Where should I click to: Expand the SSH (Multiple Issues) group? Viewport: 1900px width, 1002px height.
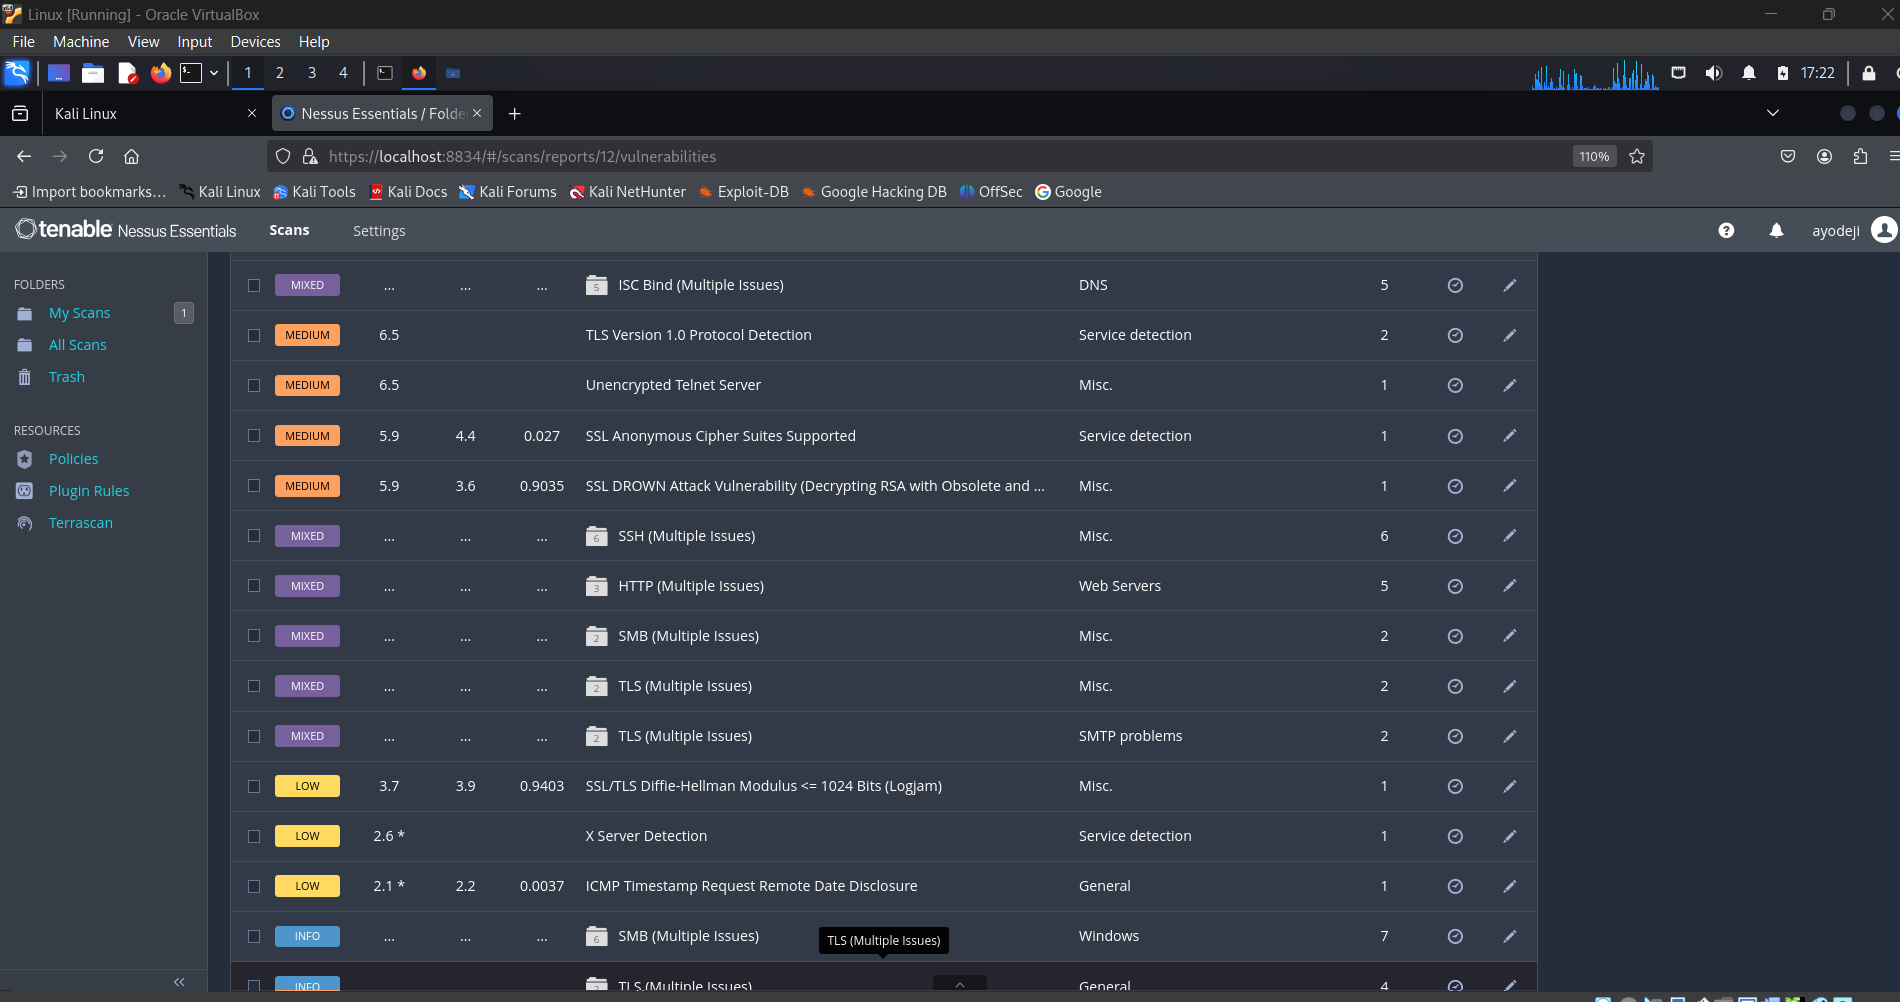point(686,536)
